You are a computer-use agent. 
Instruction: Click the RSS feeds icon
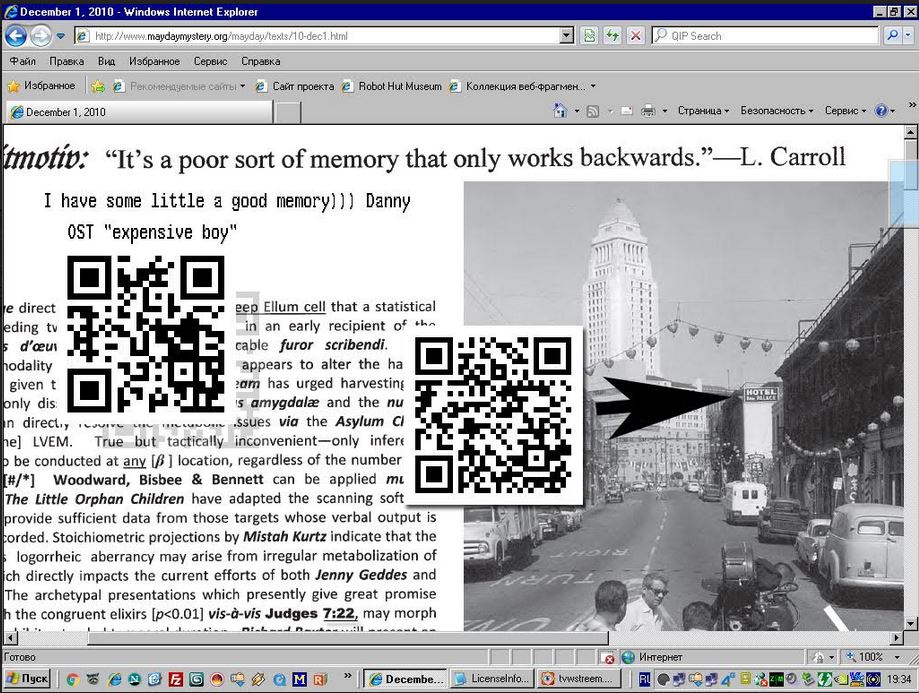pos(593,111)
